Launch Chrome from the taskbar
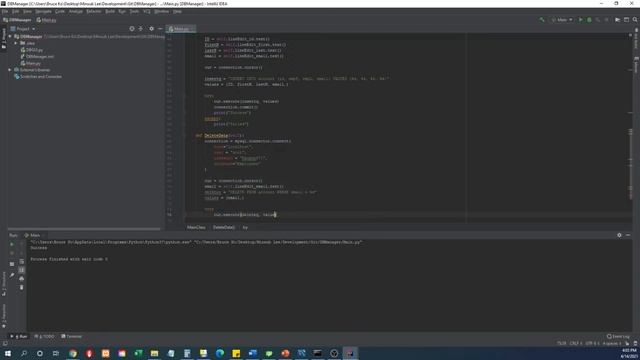 [x=73, y=353]
